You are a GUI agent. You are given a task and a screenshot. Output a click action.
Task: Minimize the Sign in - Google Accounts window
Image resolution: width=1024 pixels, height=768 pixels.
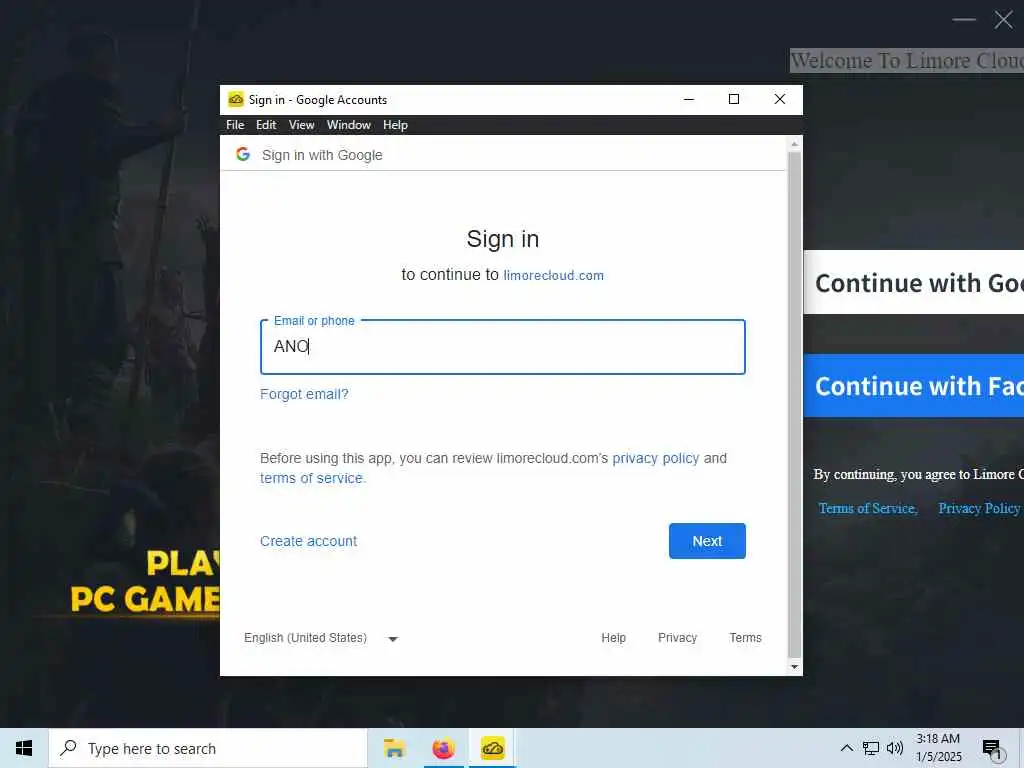click(689, 99)
